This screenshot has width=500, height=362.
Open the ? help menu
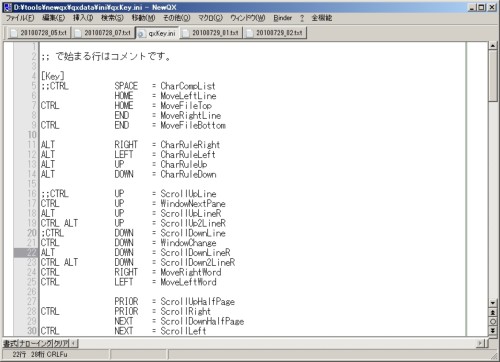point(302,18)
